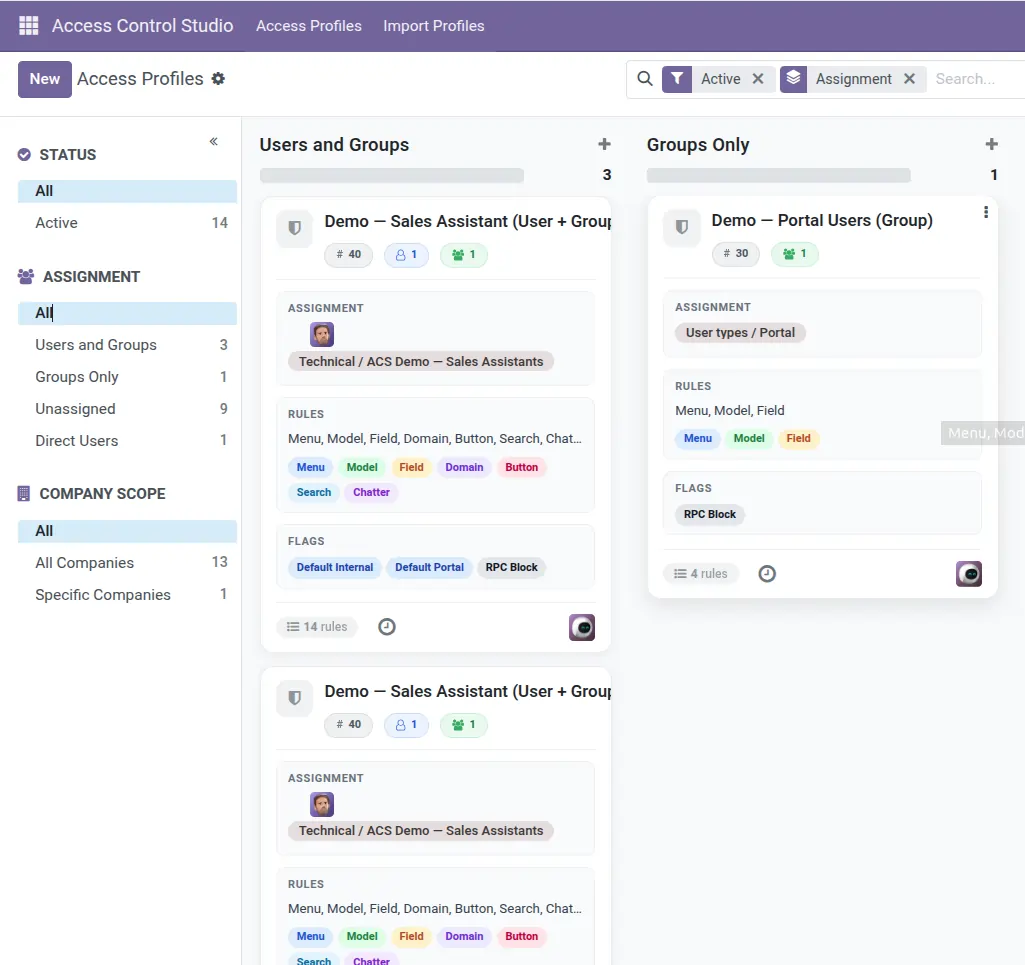This screenshot has width=1025, height=965.
Task: Collapse the filter sidebar with double-chevron
Action: (214, 141)
